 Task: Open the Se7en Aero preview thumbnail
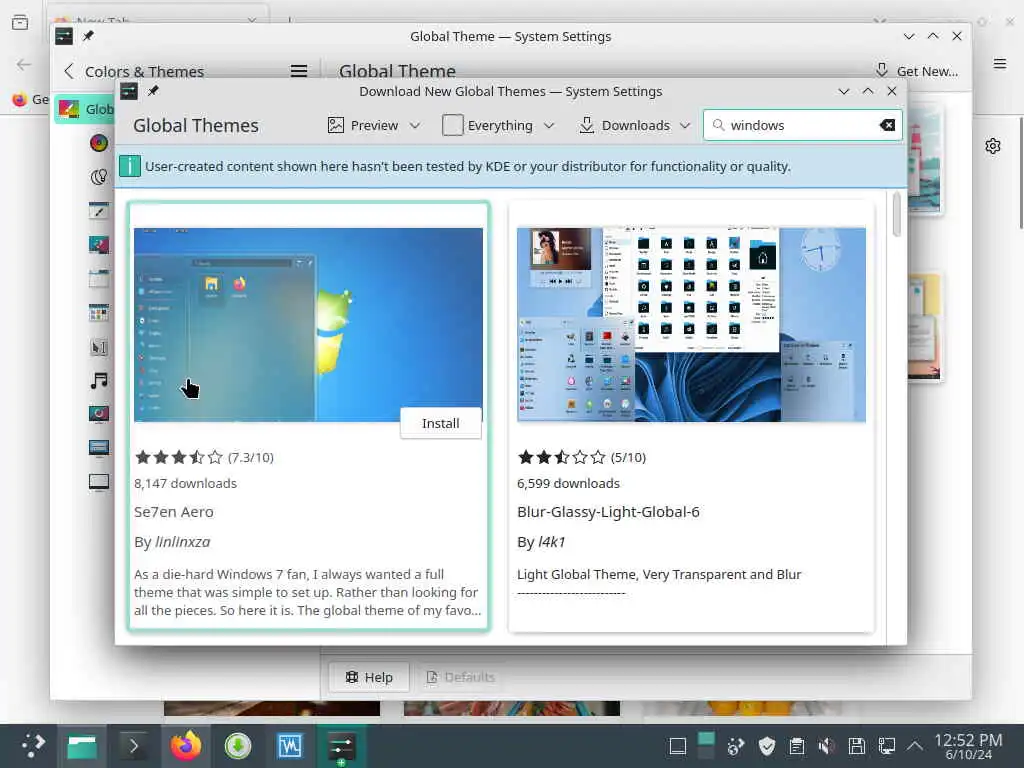(x=308, y=325)
